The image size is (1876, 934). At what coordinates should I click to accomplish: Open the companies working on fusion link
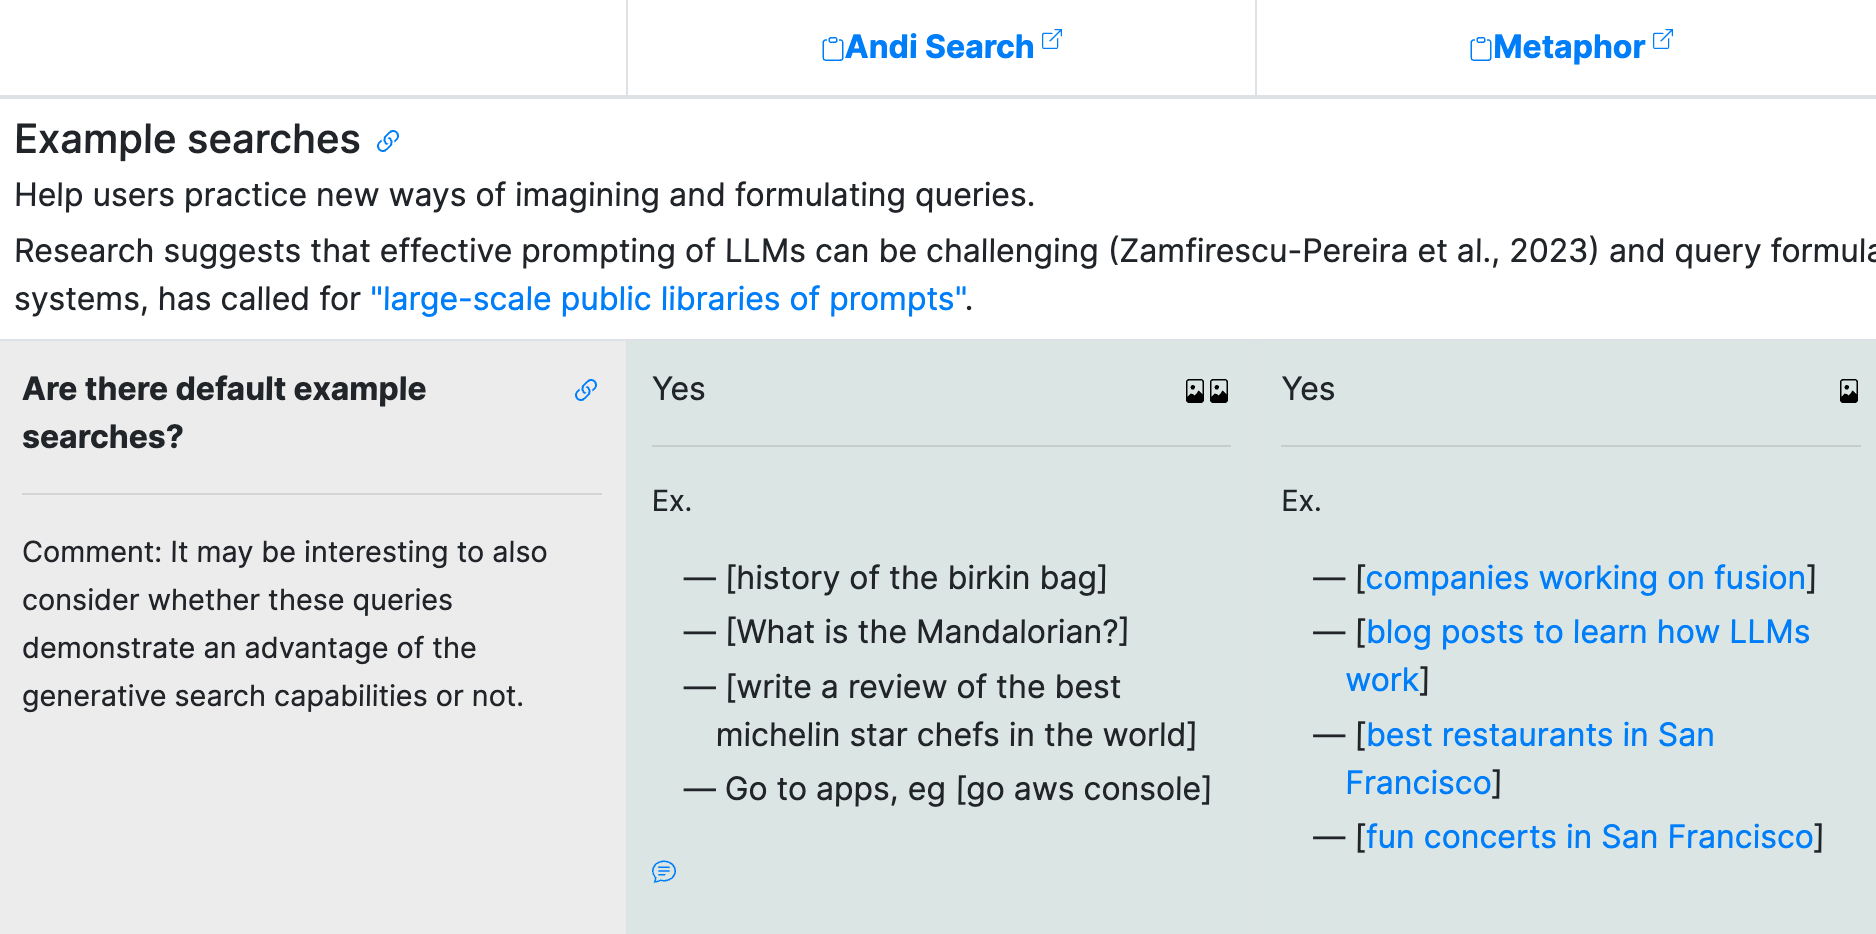tap(1584, 578)
